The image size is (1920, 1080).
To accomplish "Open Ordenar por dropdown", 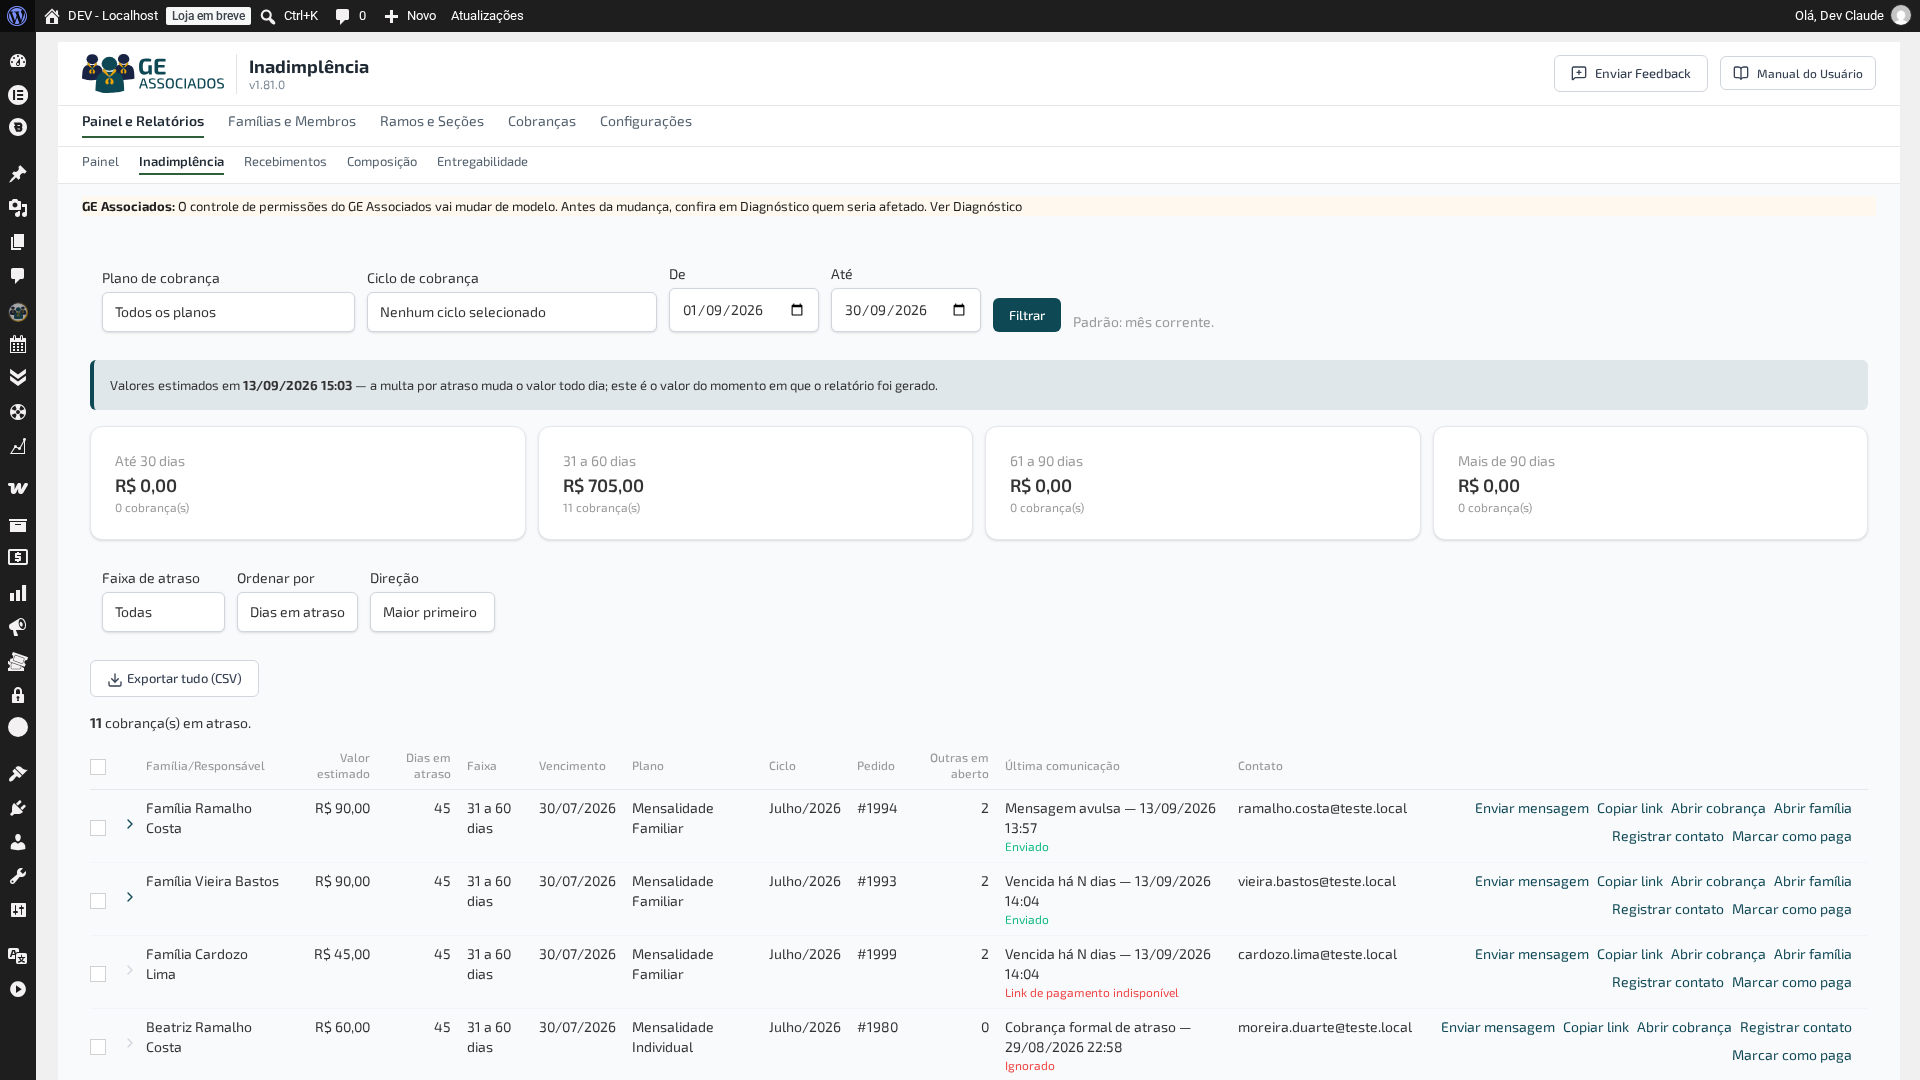I will [297, 612].
